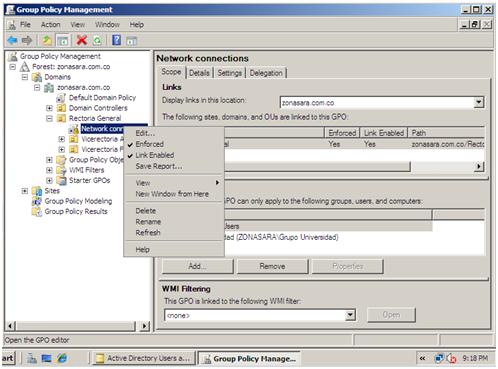Click the Links list scroll right arrow
Viewport: 498px width, 369px height.
(x=479, y=166)
